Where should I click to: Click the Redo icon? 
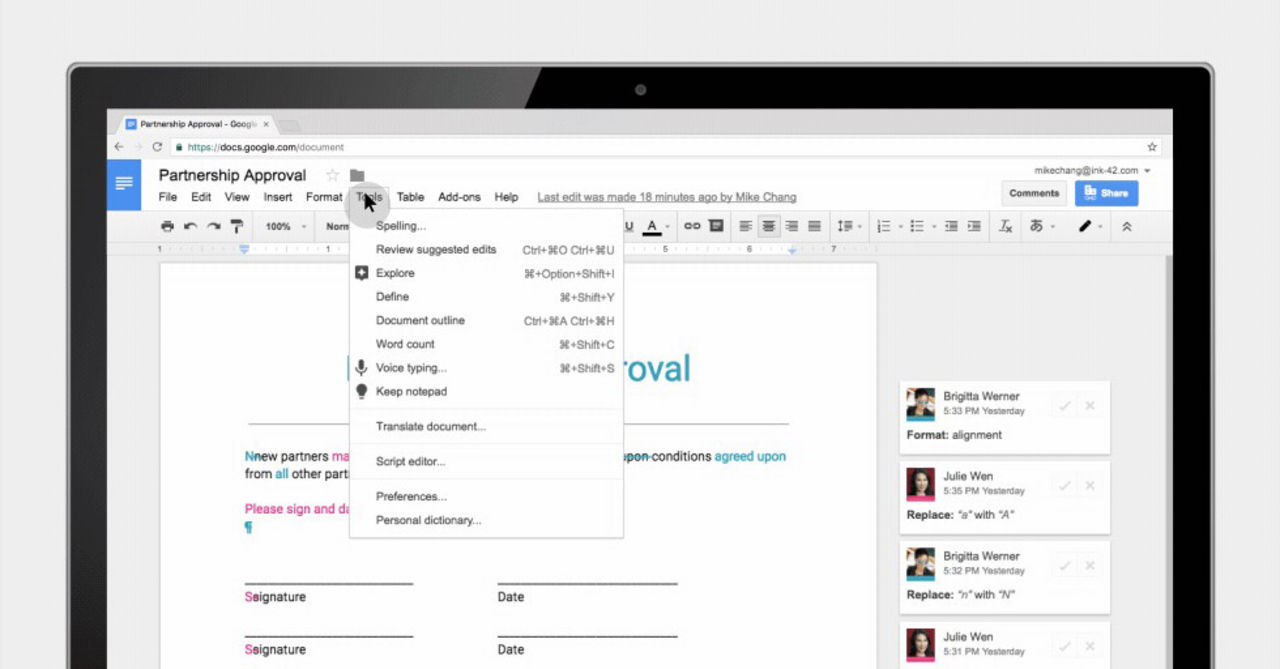pos(214,226)
